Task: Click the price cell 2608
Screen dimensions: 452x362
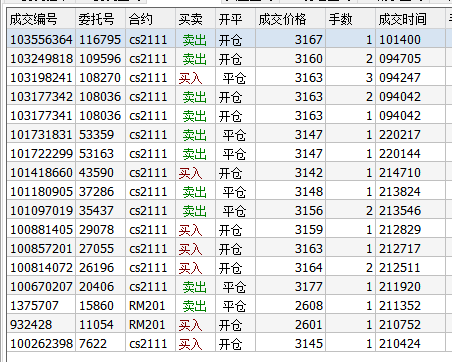Action: tap(309, 306)
